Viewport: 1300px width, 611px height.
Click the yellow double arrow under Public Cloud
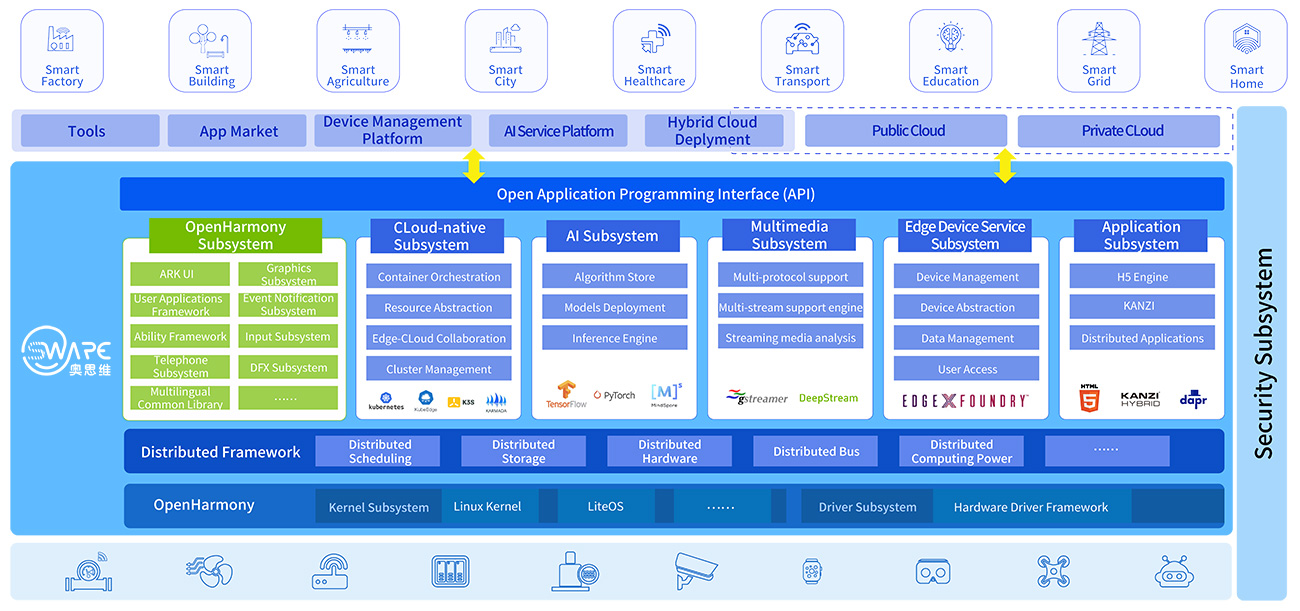1005,166
